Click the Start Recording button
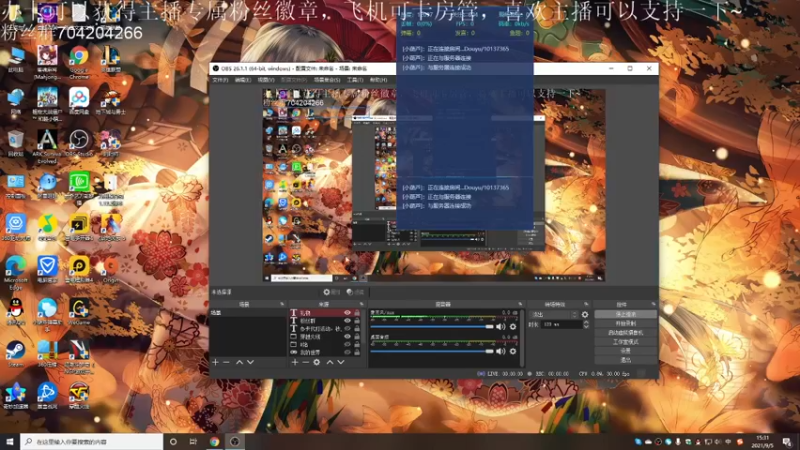The width and height of the screenshot is (800, 450). pos(626,323)
